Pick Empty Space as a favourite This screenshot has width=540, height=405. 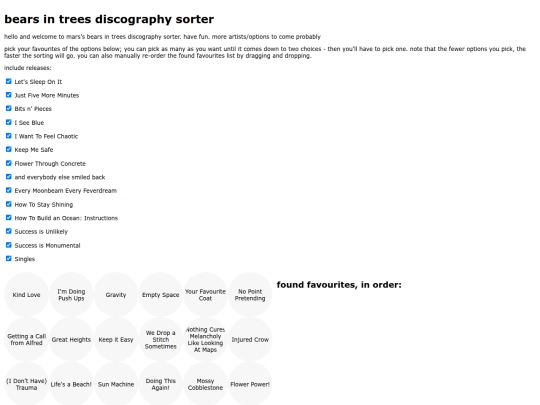pos(161,294)
